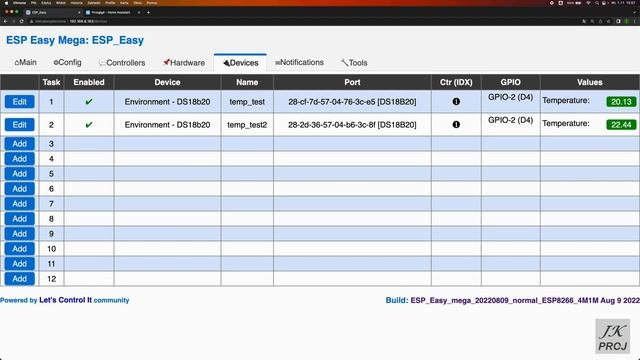Open the Apple menu
The width and height of the screenshot is (640, 360).
point(6,3)
